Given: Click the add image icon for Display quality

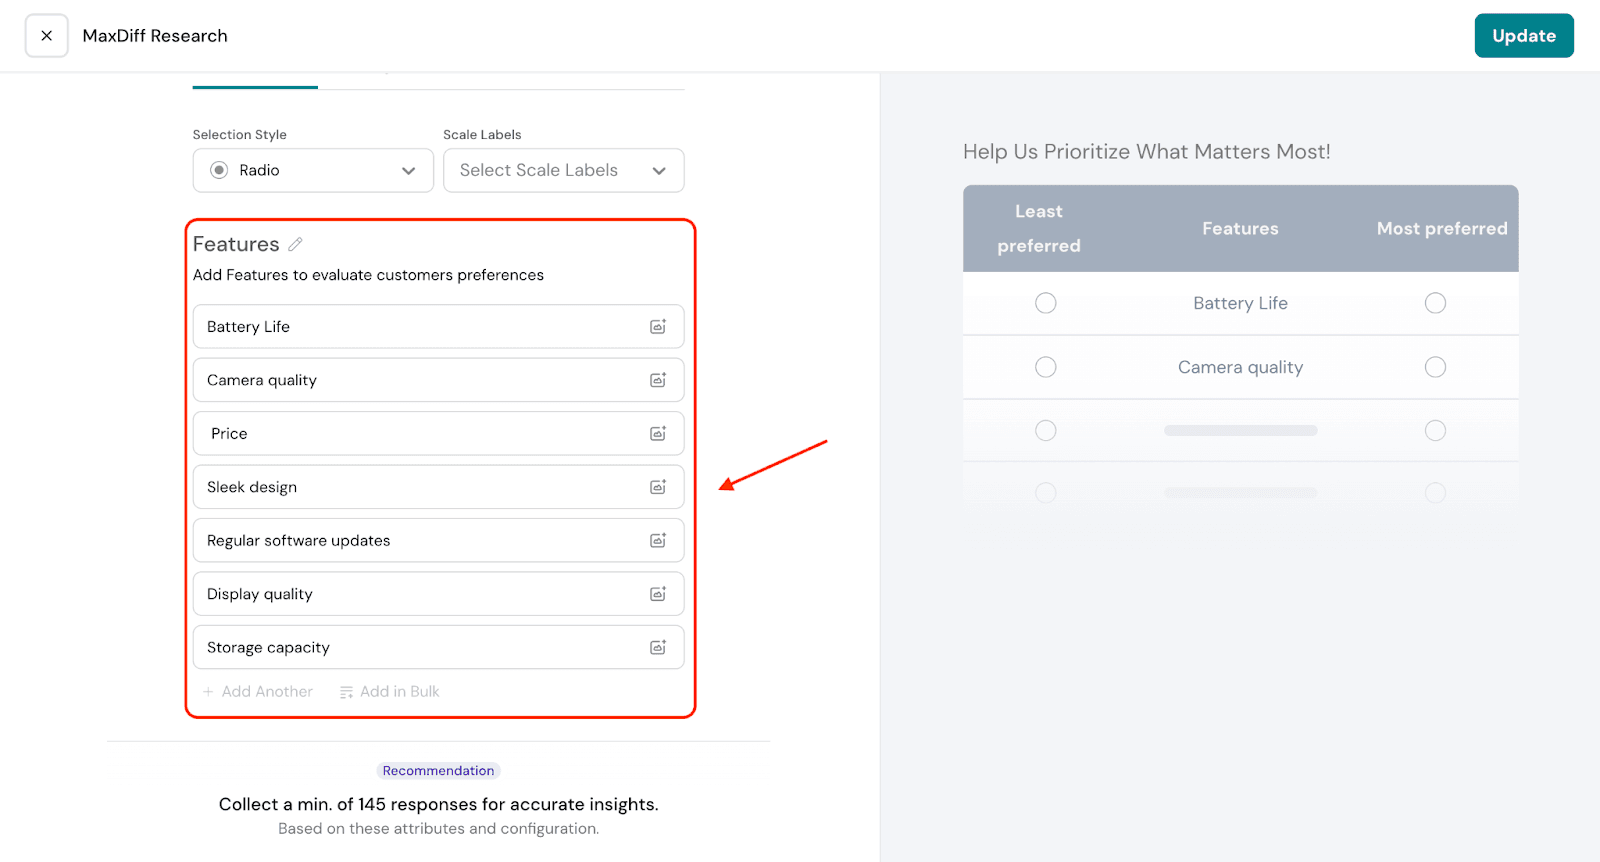Looking at the screenshot, I should pyautogui.click(x=658, y=594).
